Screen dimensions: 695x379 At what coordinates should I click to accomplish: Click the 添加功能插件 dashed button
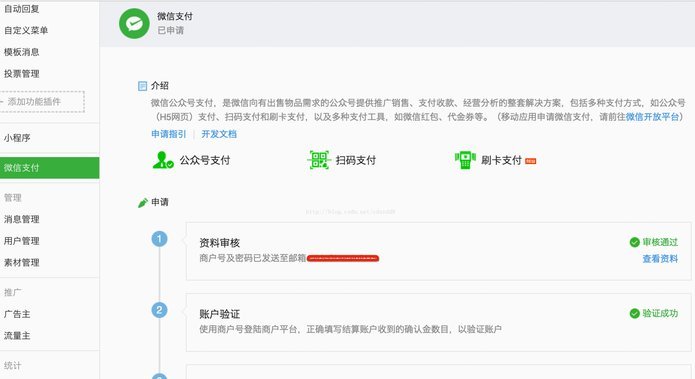click(x=42, y=102)
